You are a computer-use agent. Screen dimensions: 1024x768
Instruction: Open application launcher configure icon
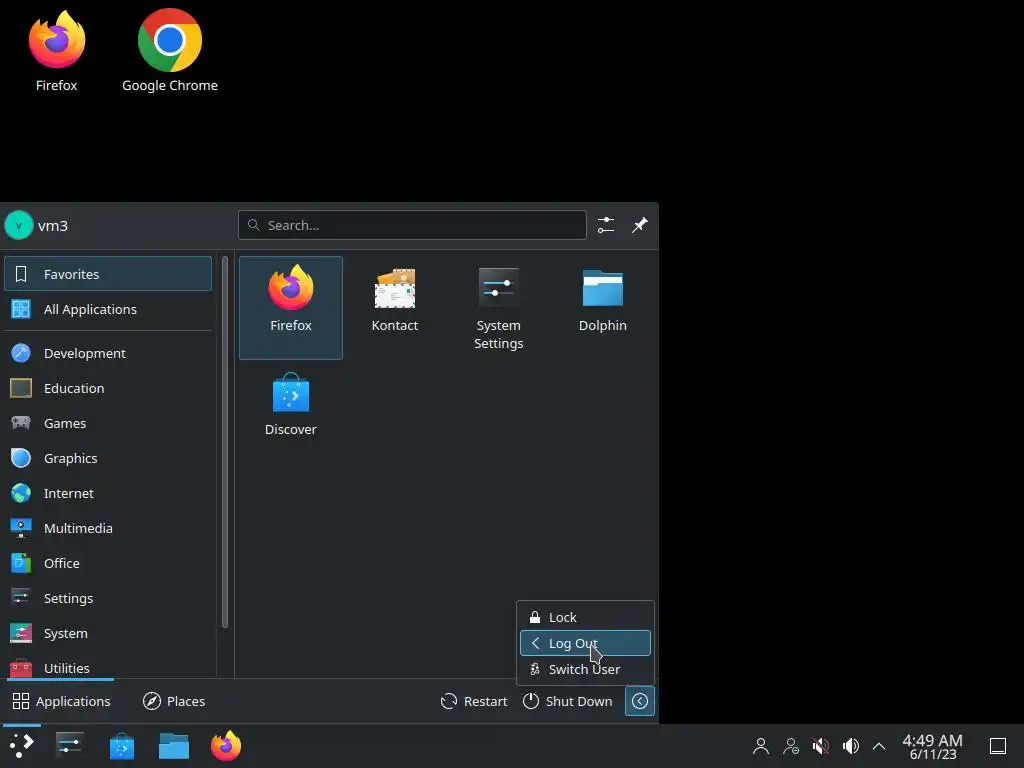coord(606,225)
